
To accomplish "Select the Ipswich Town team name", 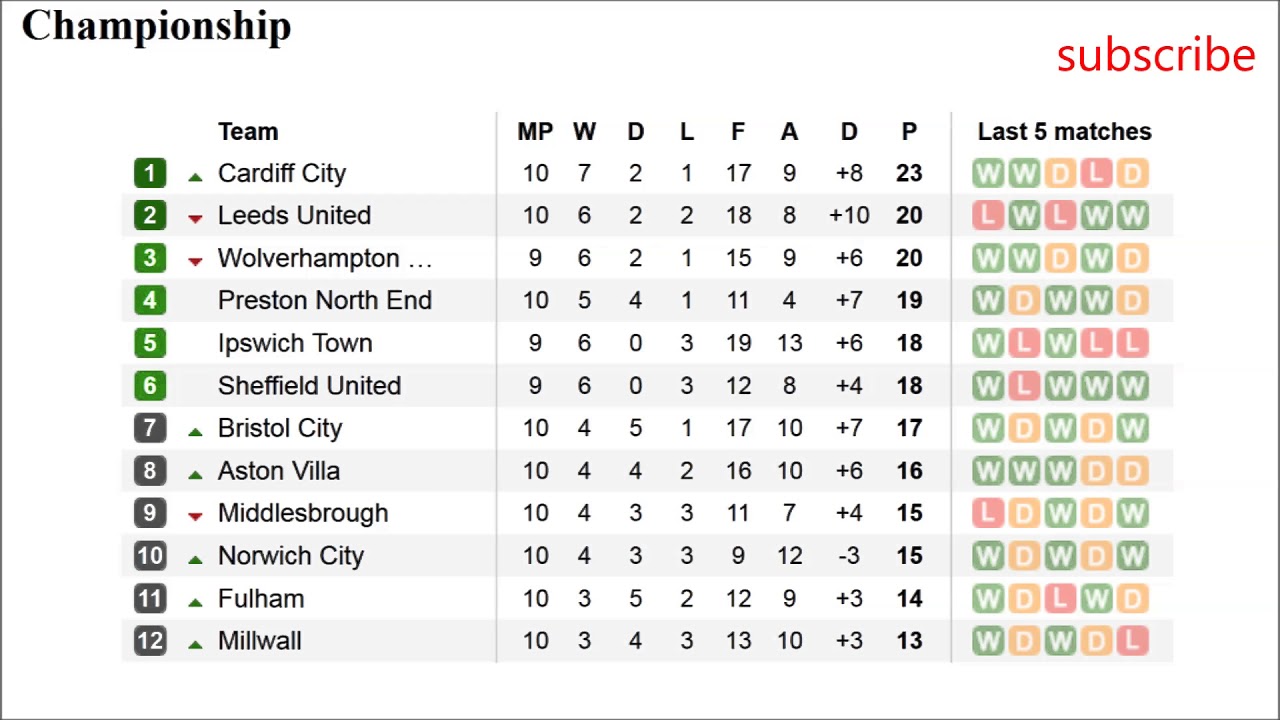I will (x=295, y=343).
